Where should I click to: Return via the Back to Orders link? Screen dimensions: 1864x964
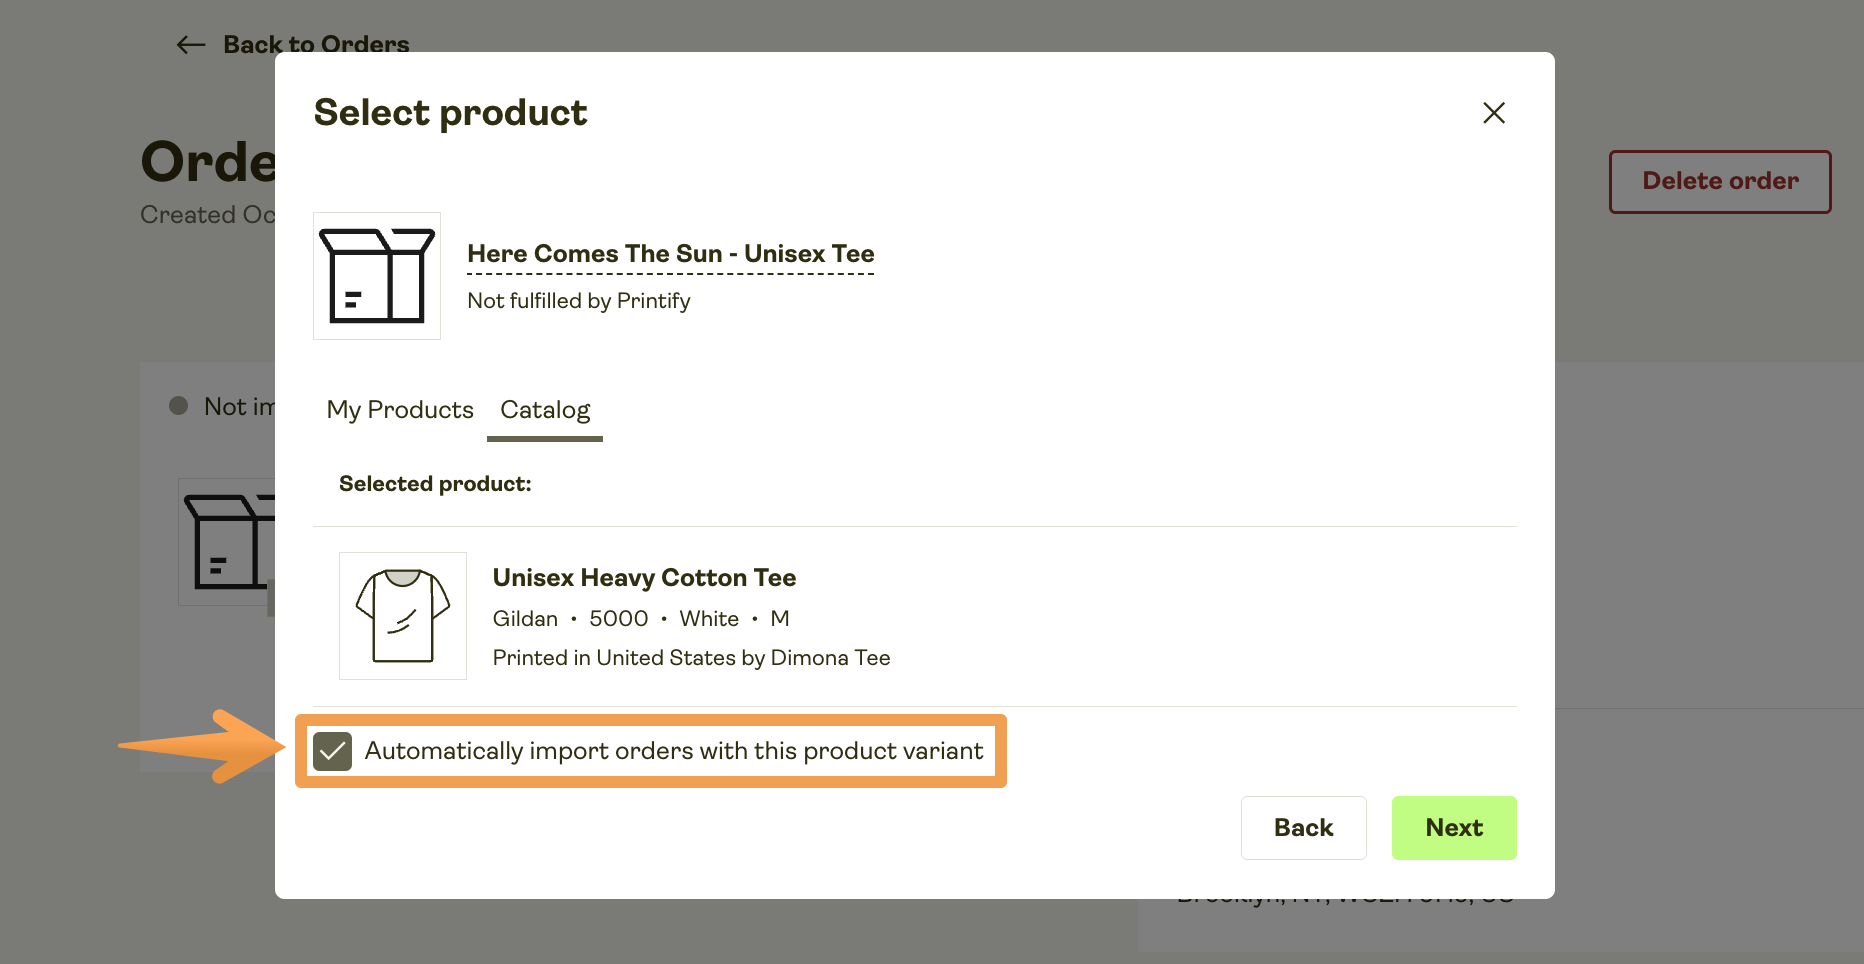[315, 45]
